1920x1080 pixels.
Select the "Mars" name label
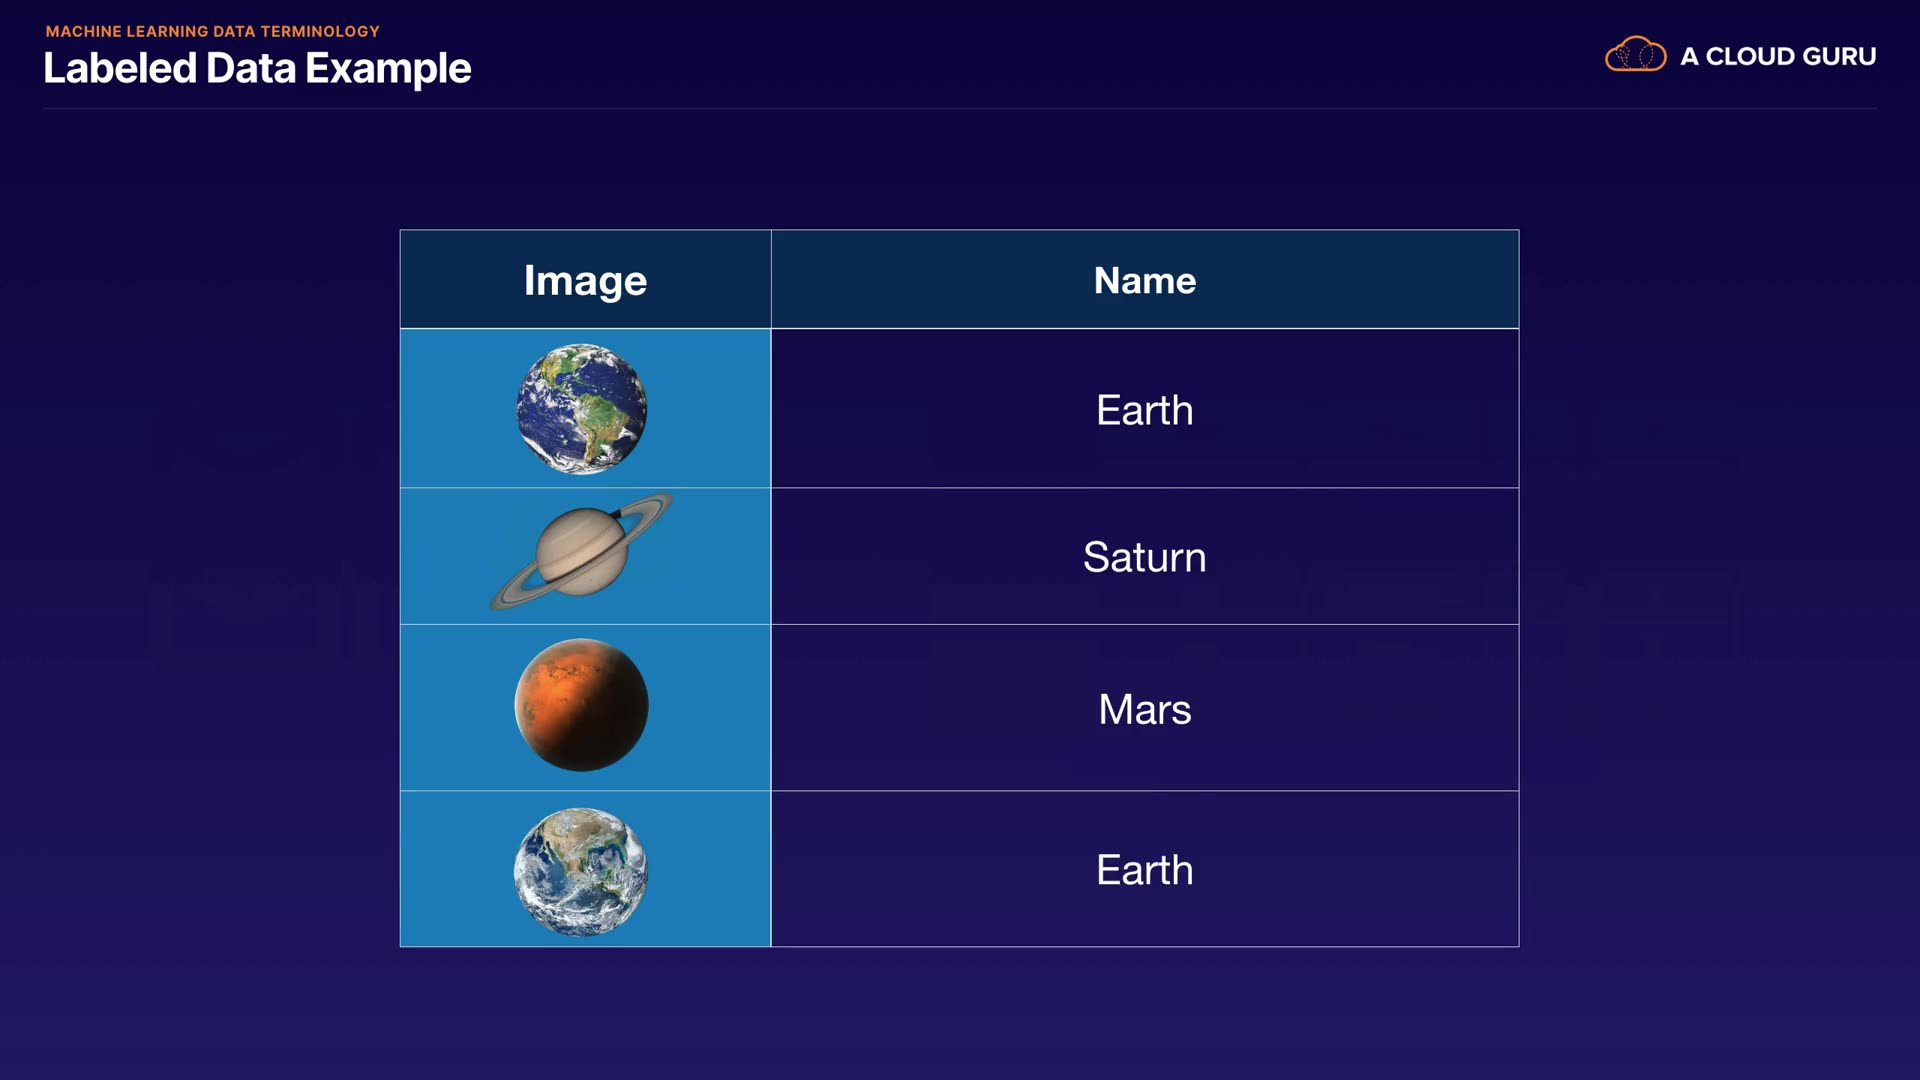1144,709
